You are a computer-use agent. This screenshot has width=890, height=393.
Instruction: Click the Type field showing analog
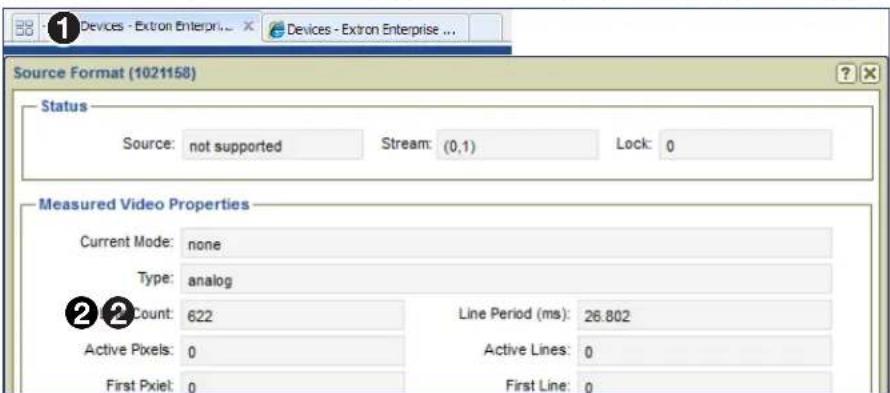tap(506, 279)
